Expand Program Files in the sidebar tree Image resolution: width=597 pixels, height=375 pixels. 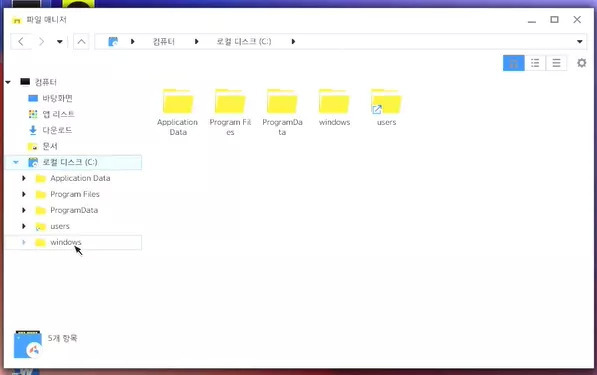tap(24, 194)
